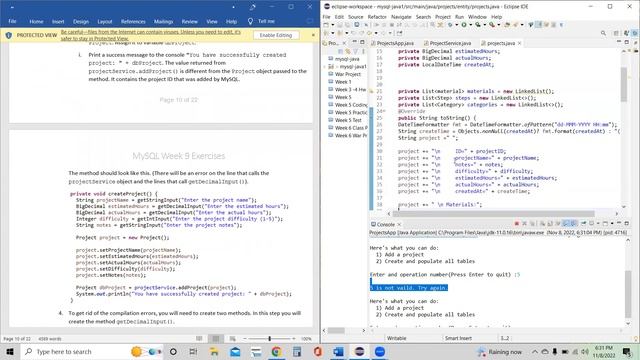Screen dimensions: 640x360
Task: Open Word References tab
Action: (133, 21)
